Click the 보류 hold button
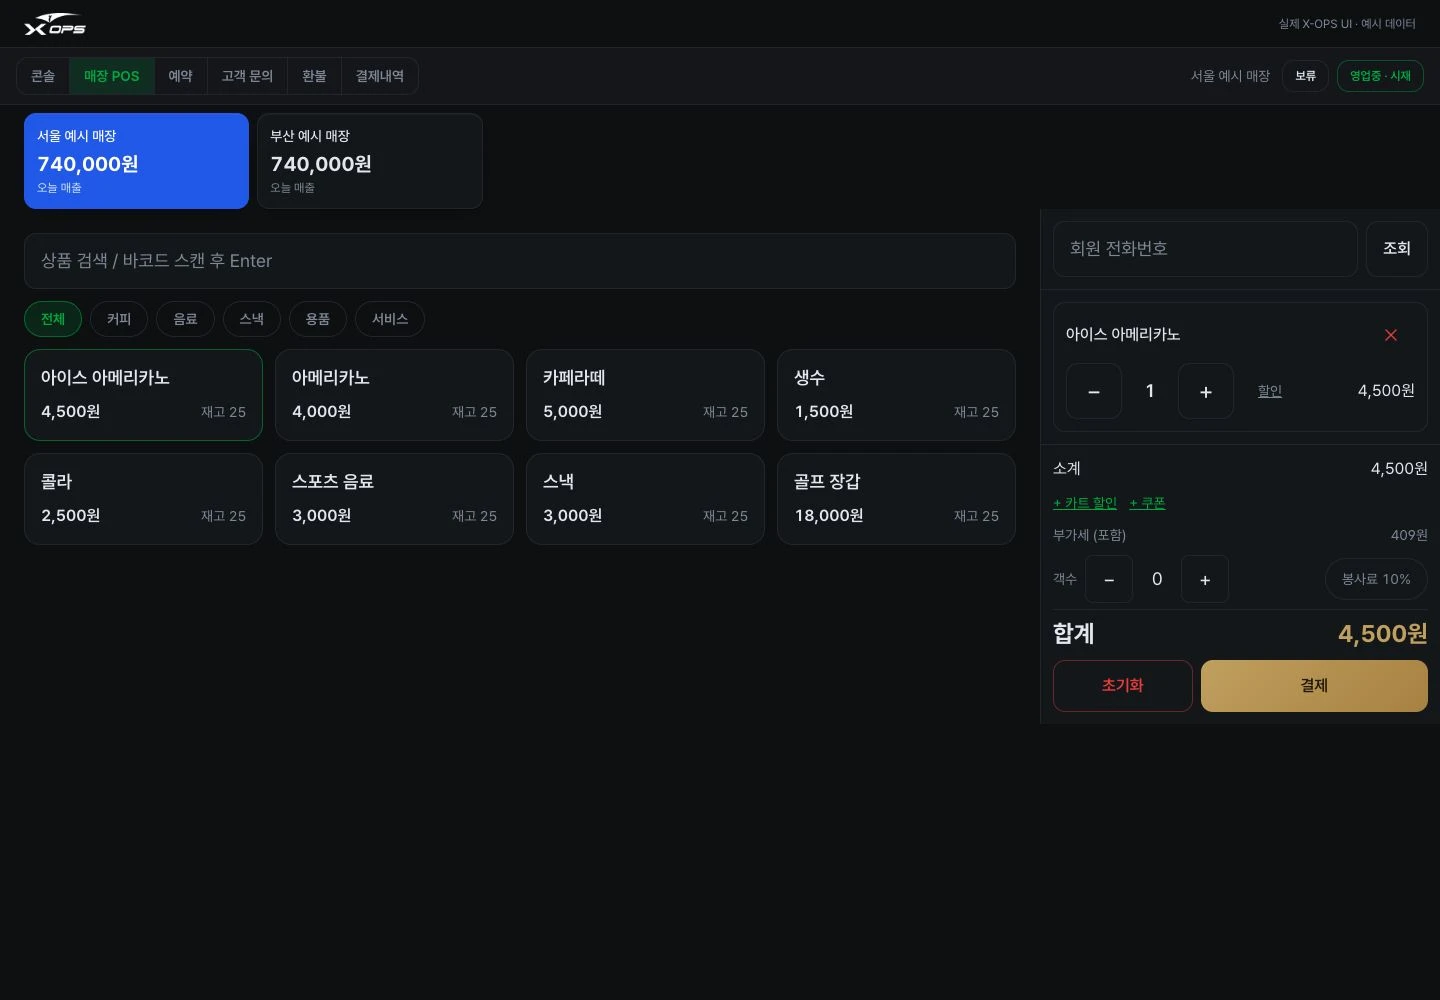1440x1000 pixels. (1305, 76)
